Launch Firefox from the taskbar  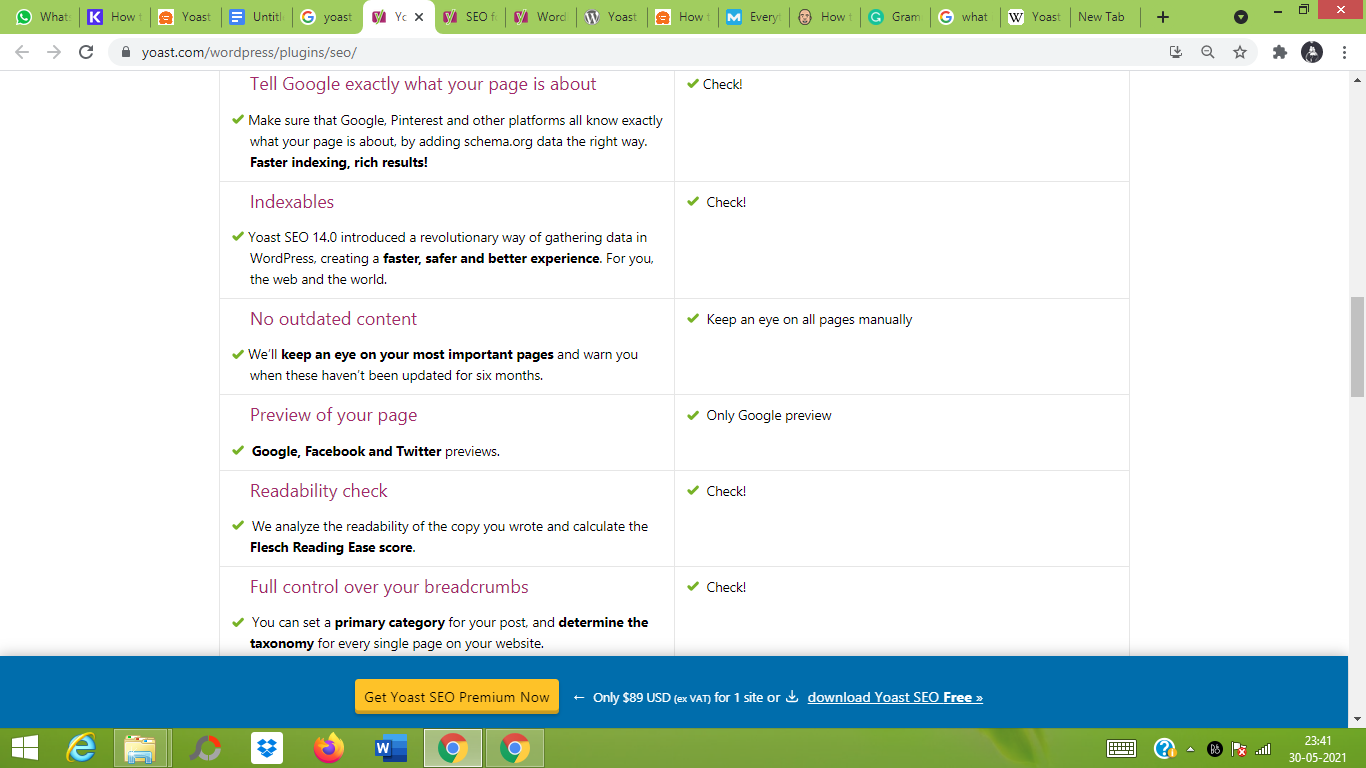pyautogui.click(x=328, y=748)
